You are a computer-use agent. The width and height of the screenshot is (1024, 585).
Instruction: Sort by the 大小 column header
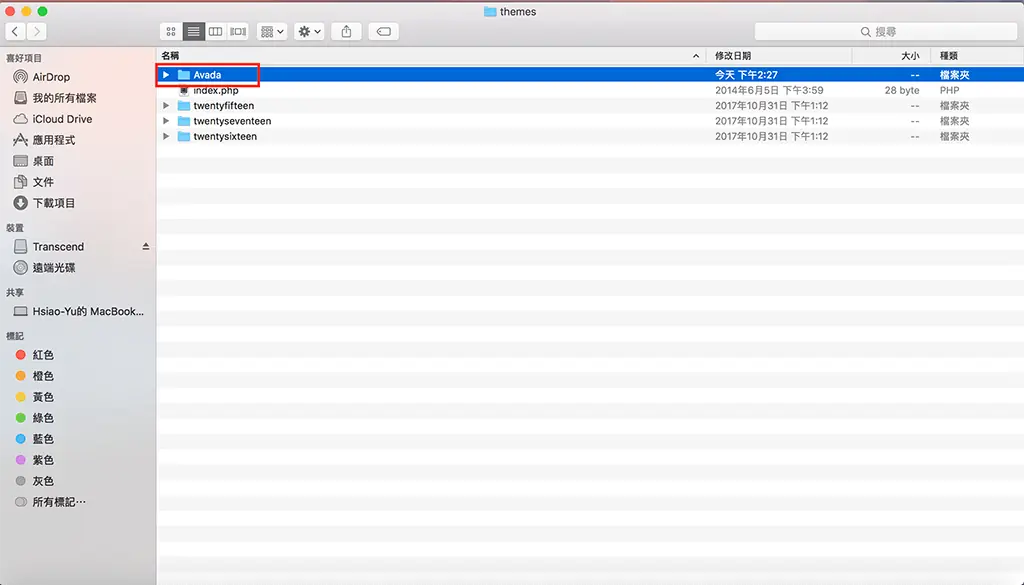(x=892, y=56)
